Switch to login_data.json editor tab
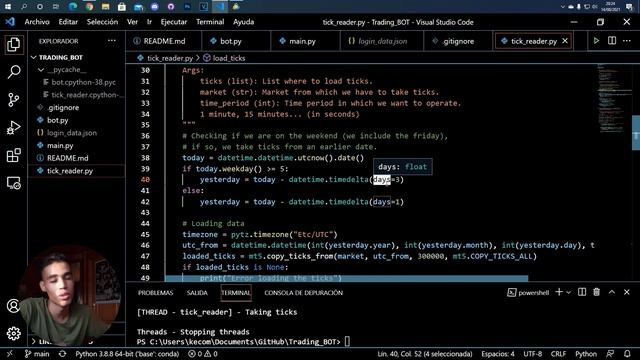640x360 pixels. (382, 41)
